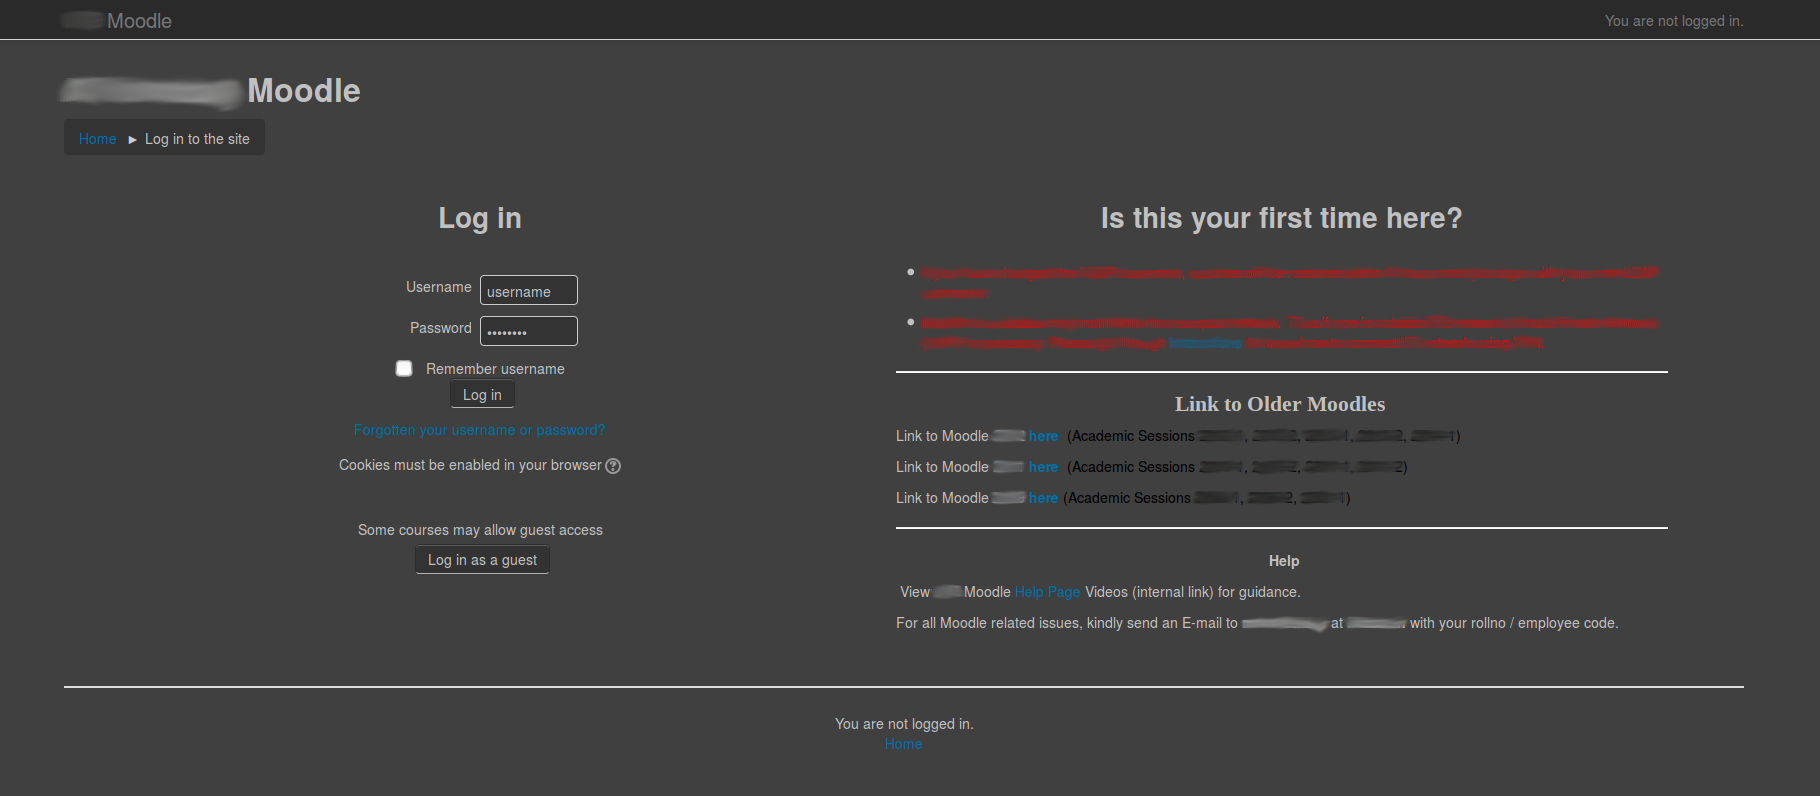
Task: Follow second older Moodle 'here' link
Action: coord(1043,467)
